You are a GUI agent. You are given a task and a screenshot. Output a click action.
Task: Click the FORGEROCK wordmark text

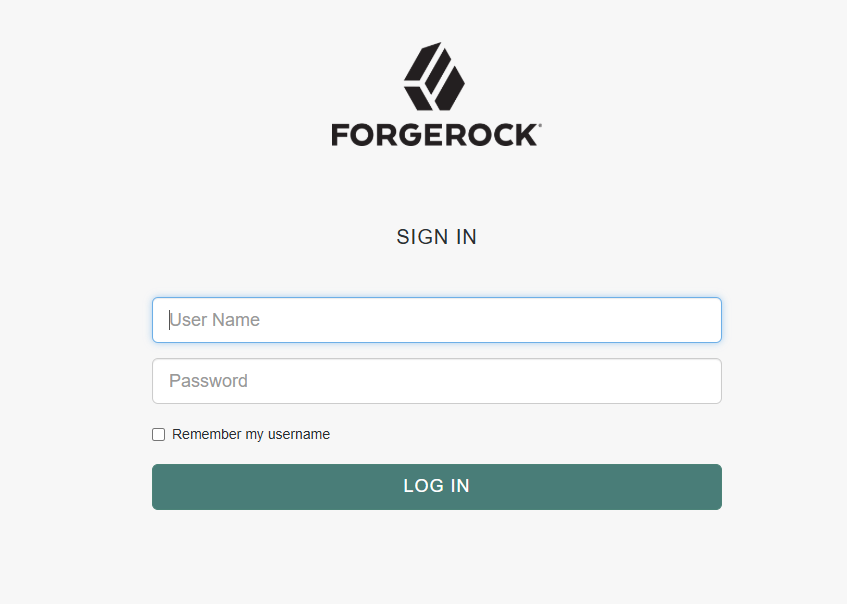pyautogui.click(x=435, y=135)
